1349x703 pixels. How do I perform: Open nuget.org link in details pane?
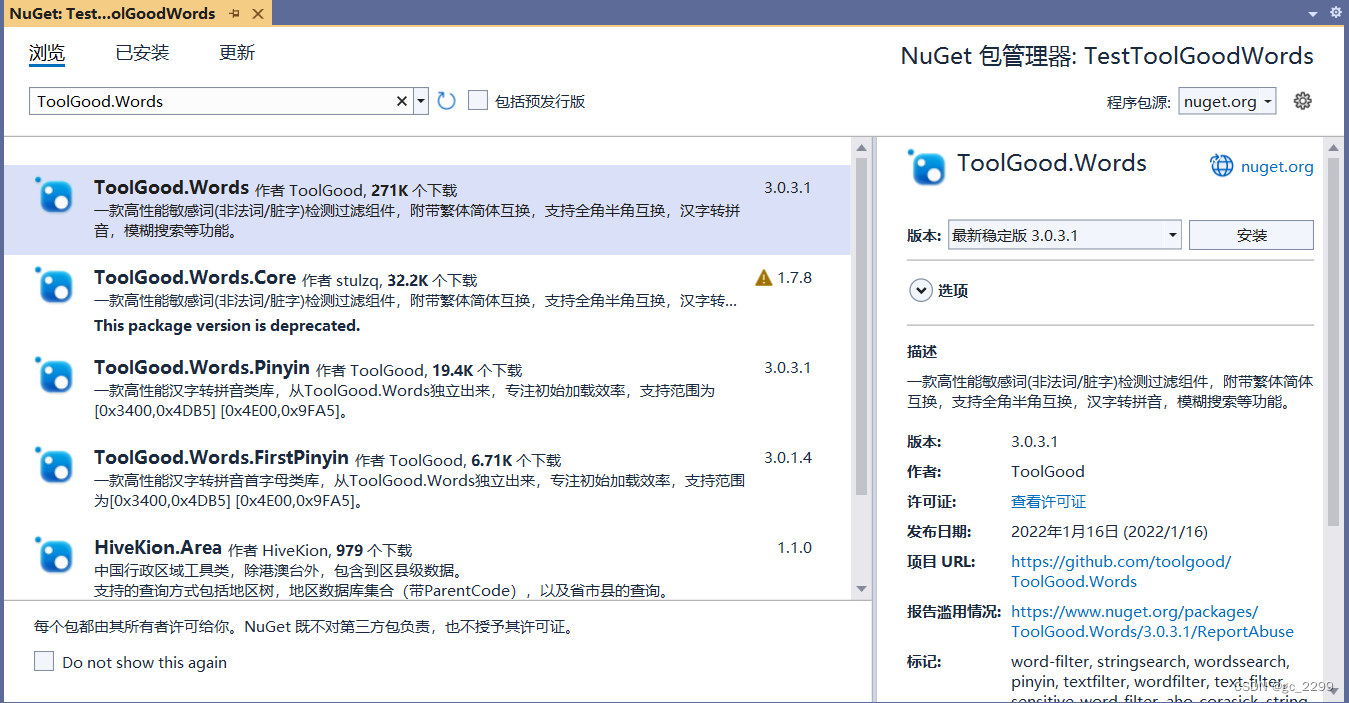point(1277,166)
